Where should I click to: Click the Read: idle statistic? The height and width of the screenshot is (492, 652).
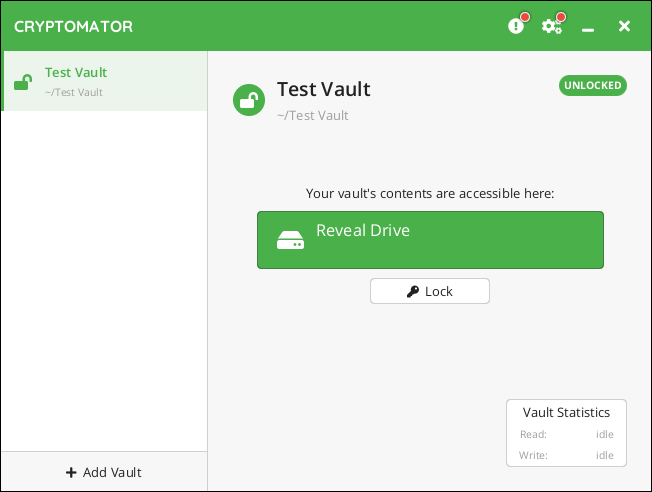click(x=566, y=434)
